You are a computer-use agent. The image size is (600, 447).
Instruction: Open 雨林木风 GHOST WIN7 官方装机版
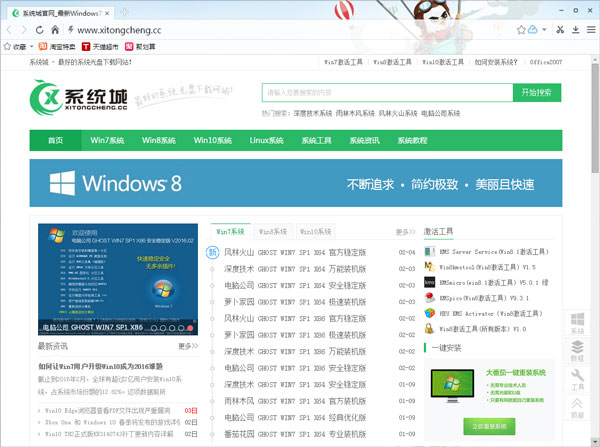tap(295, 401)
